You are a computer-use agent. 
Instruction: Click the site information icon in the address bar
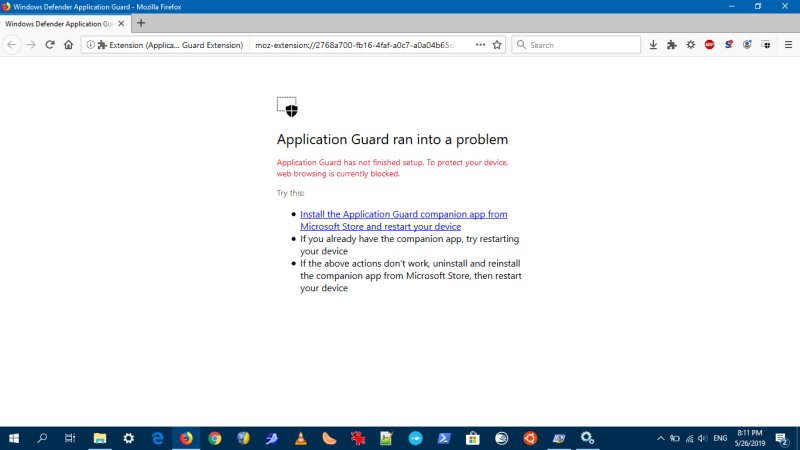point(90,45)
